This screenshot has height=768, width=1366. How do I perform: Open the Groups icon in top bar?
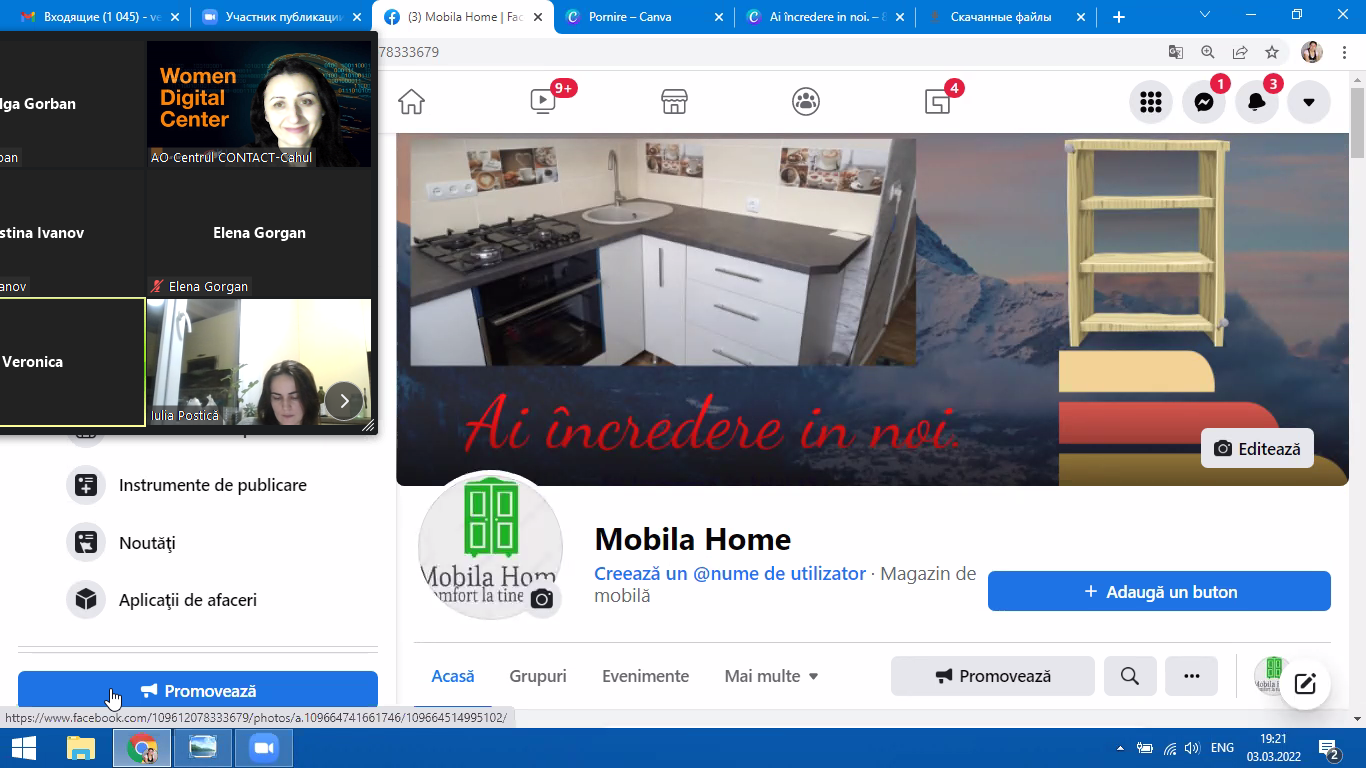806,101
